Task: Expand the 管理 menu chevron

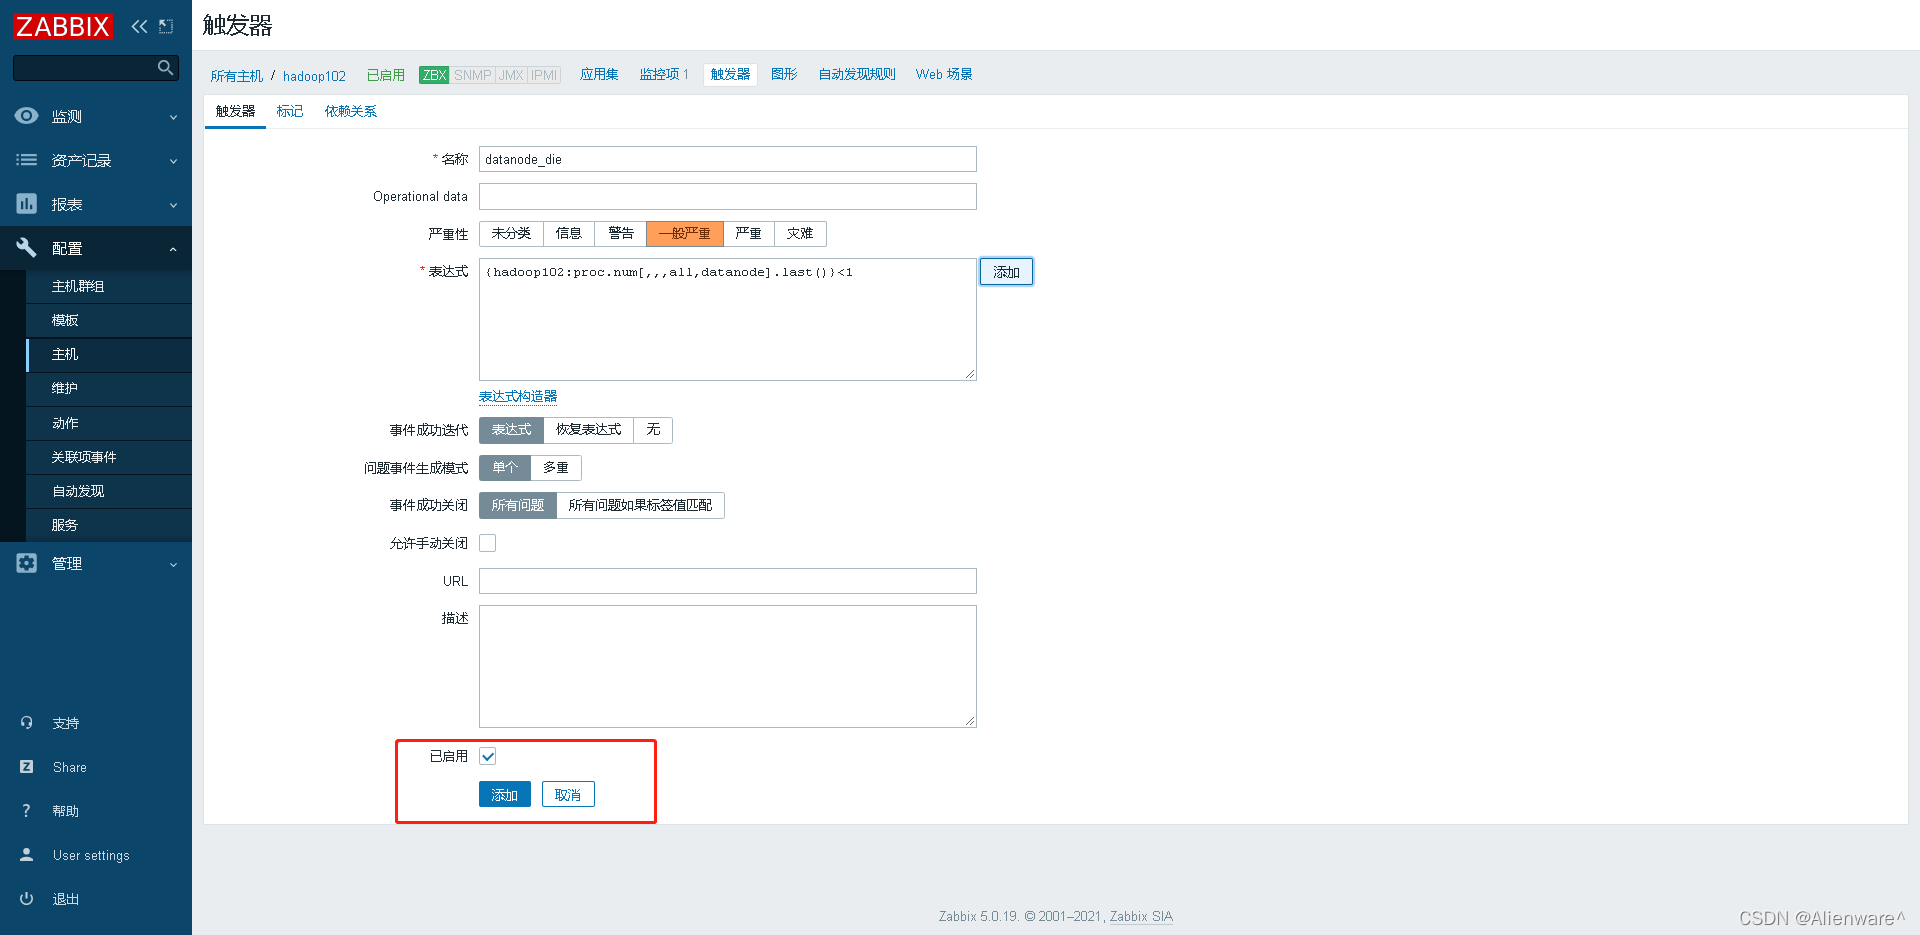Action: 173,564
